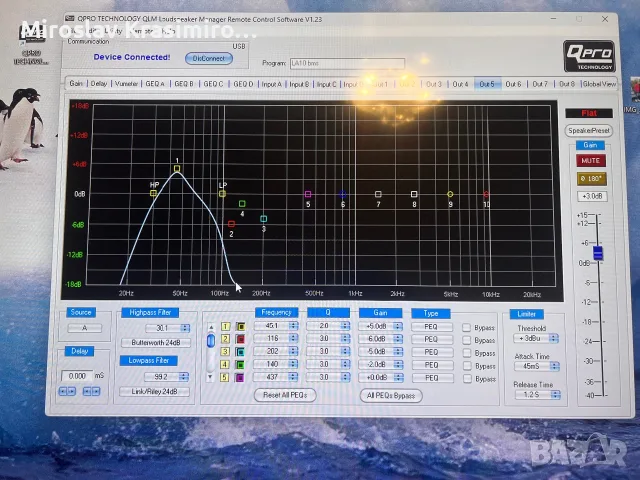Click PEQ band 3 number icon

[x=225, y=352]
